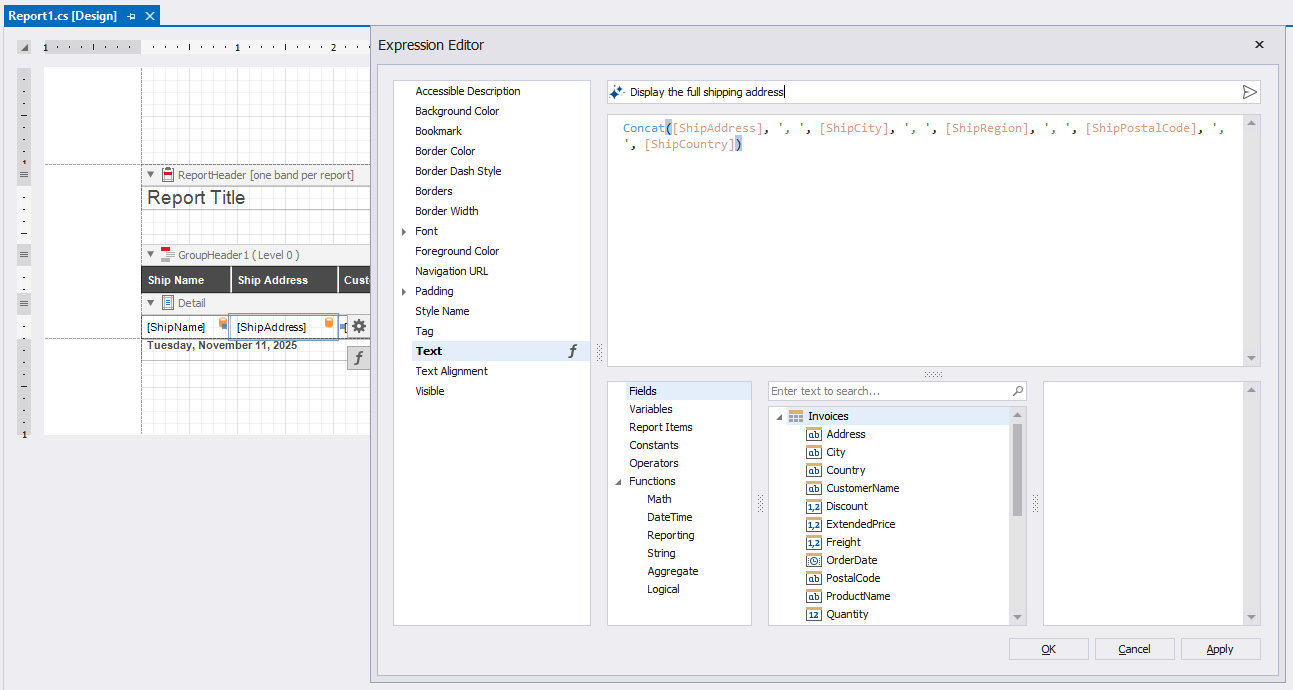Confirm the expression by clicking OK

tap(1048, 649)
